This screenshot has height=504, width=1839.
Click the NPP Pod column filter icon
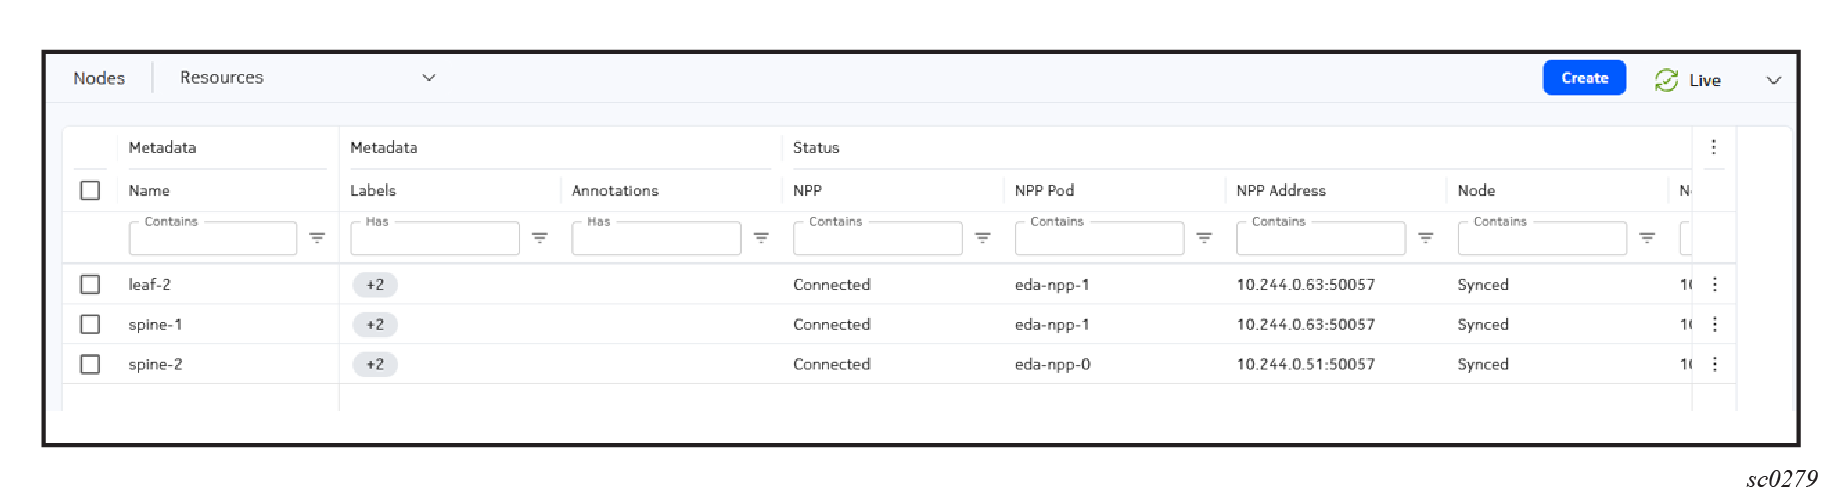1204,238
